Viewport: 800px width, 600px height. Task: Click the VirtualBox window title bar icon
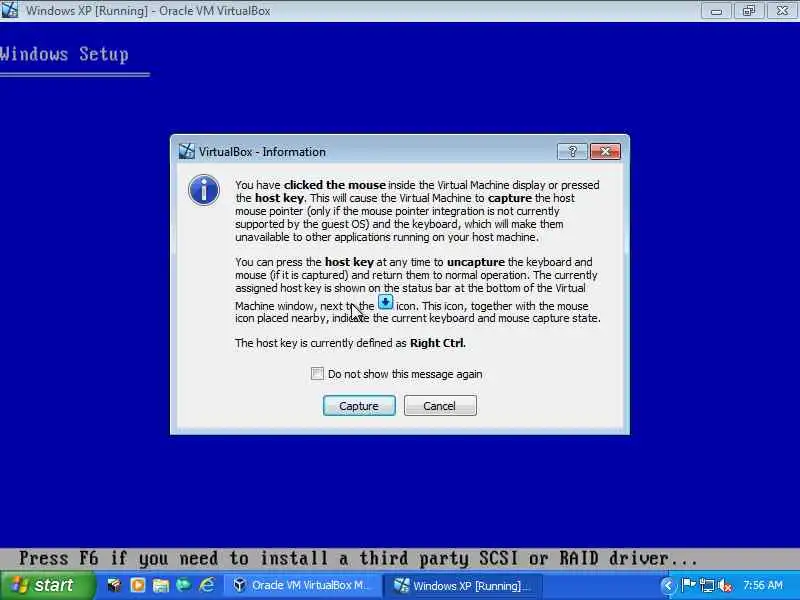(9, 10)
